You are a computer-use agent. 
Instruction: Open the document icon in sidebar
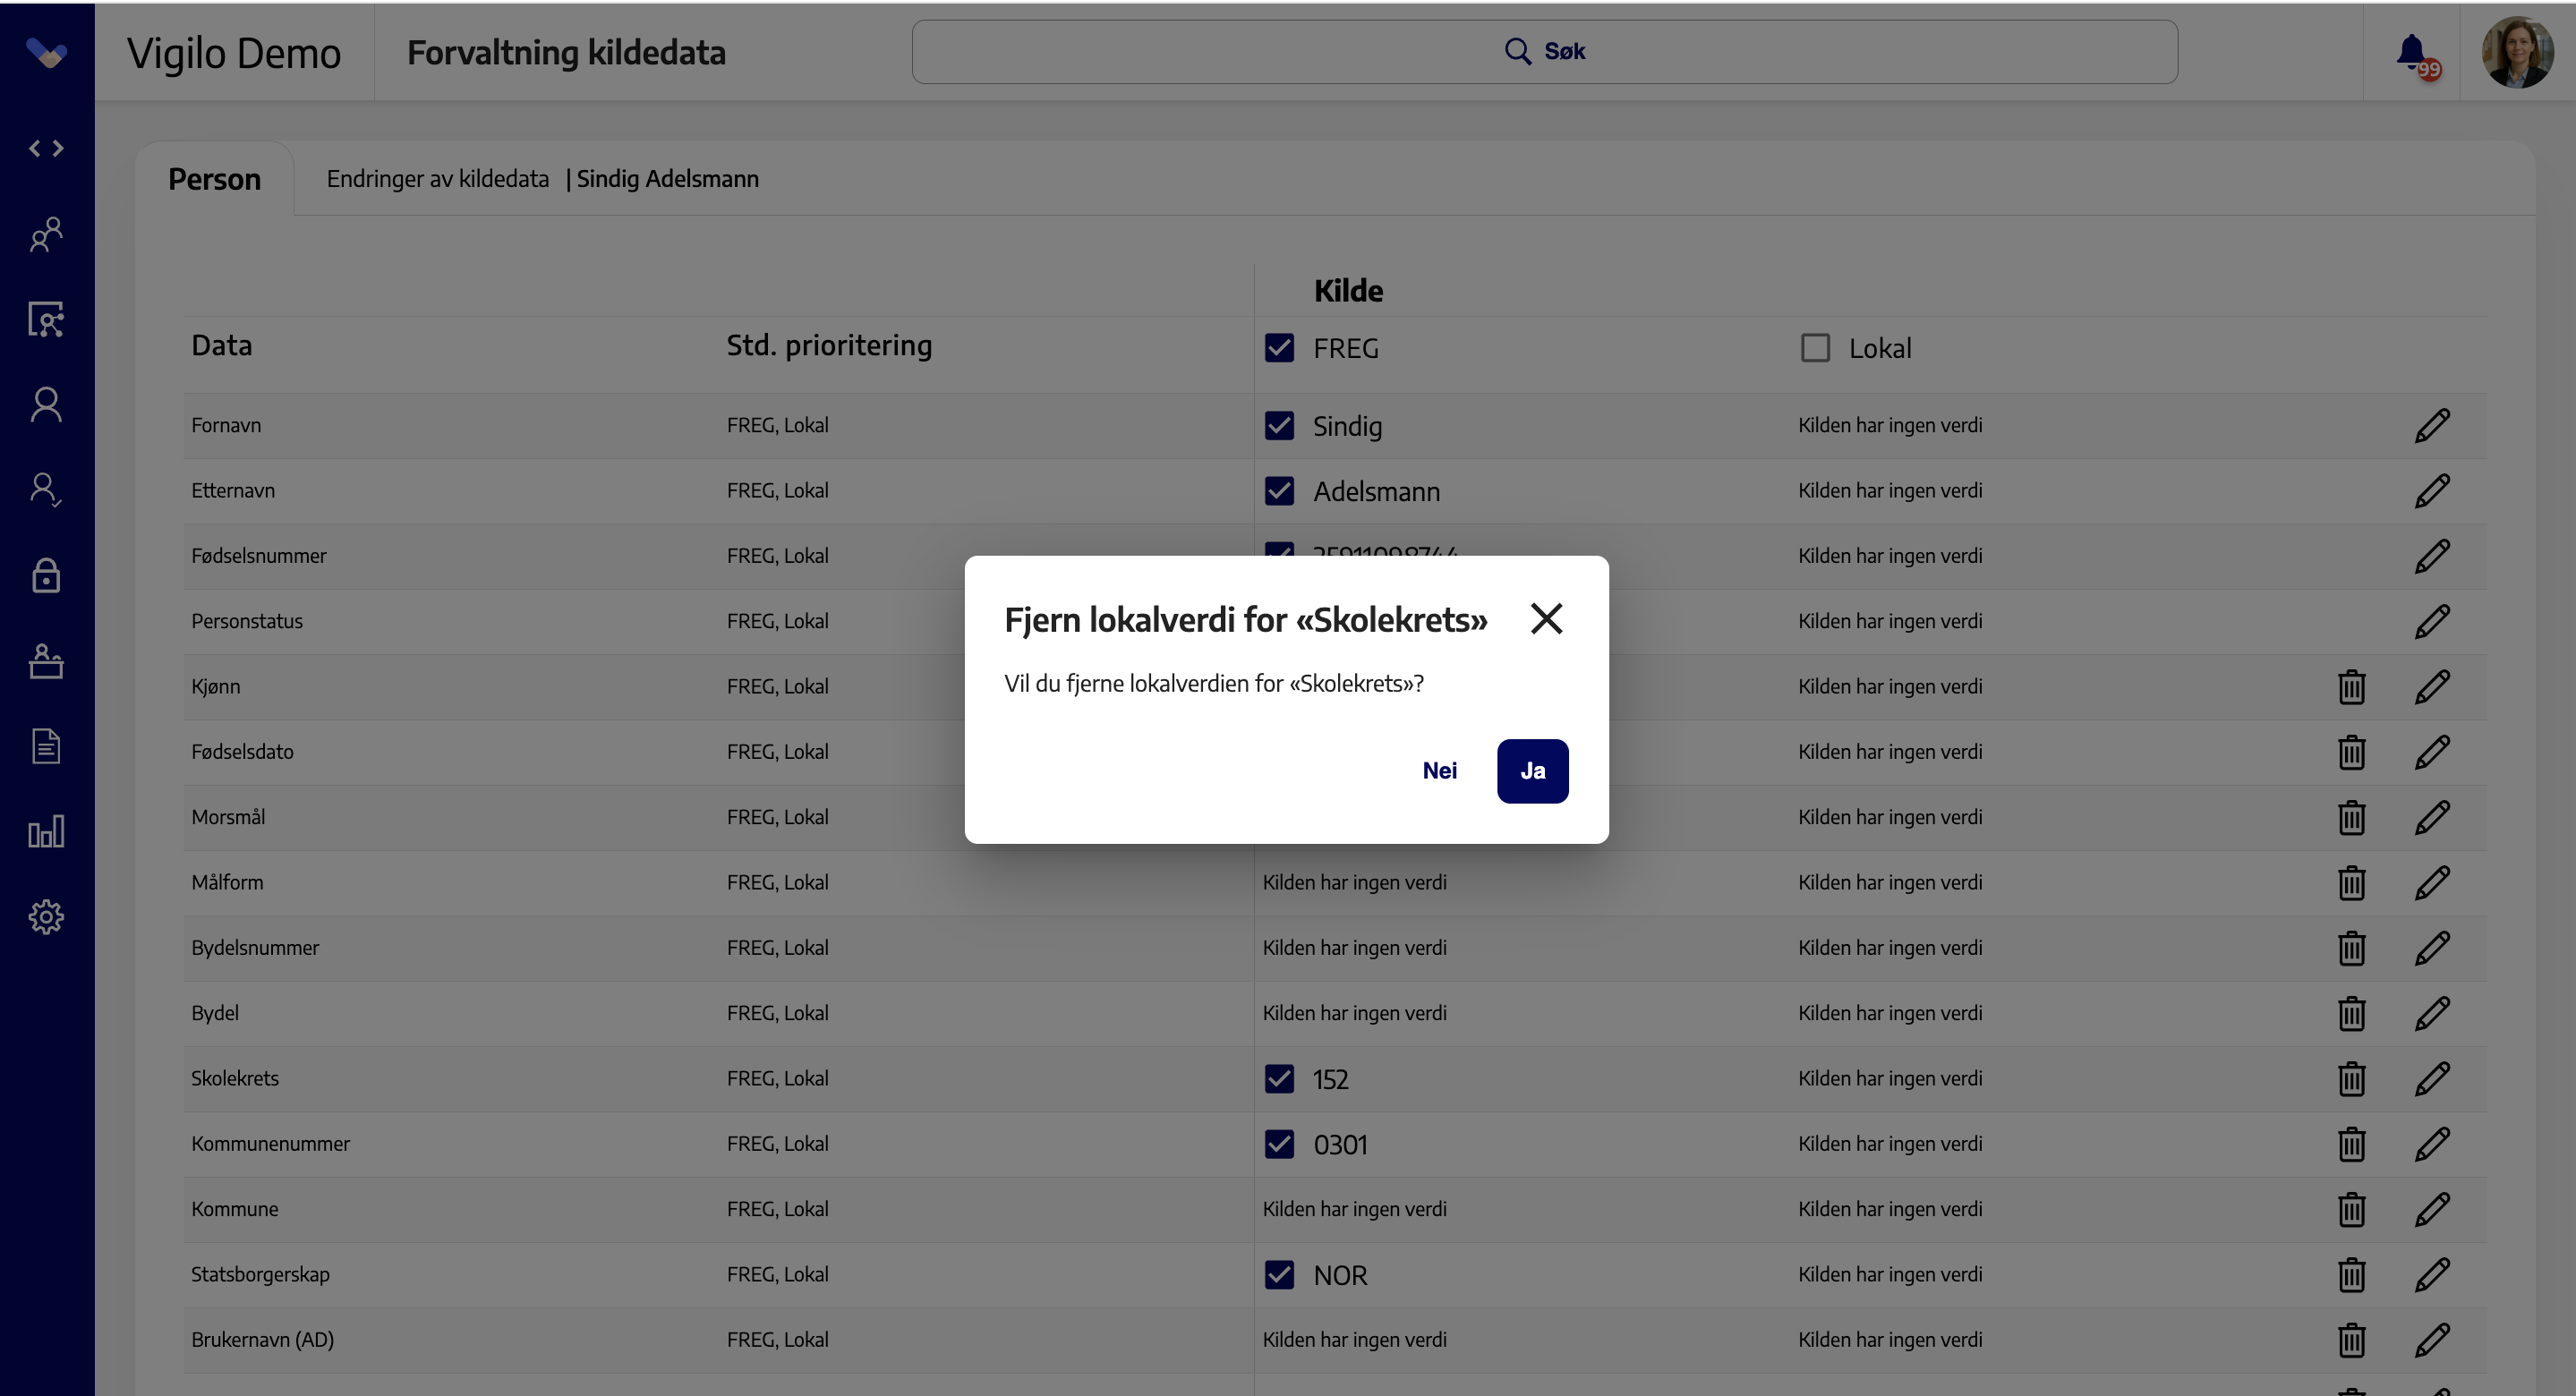46,746
